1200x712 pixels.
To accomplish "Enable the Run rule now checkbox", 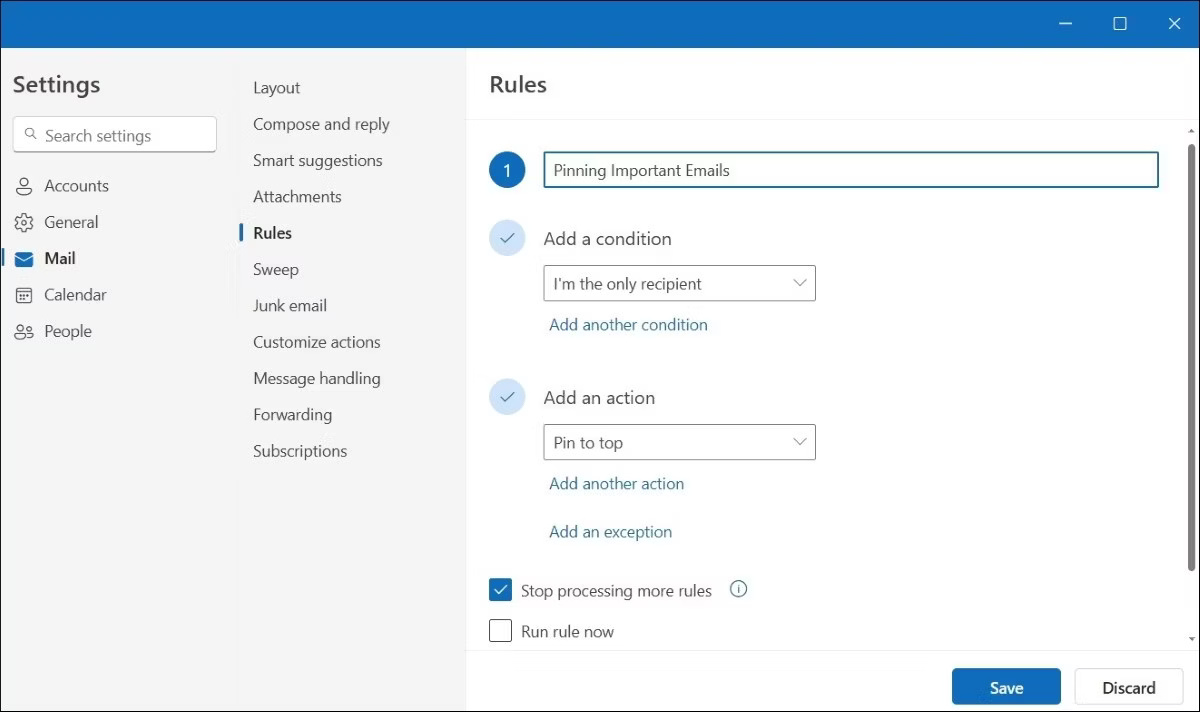I will 501,631.
